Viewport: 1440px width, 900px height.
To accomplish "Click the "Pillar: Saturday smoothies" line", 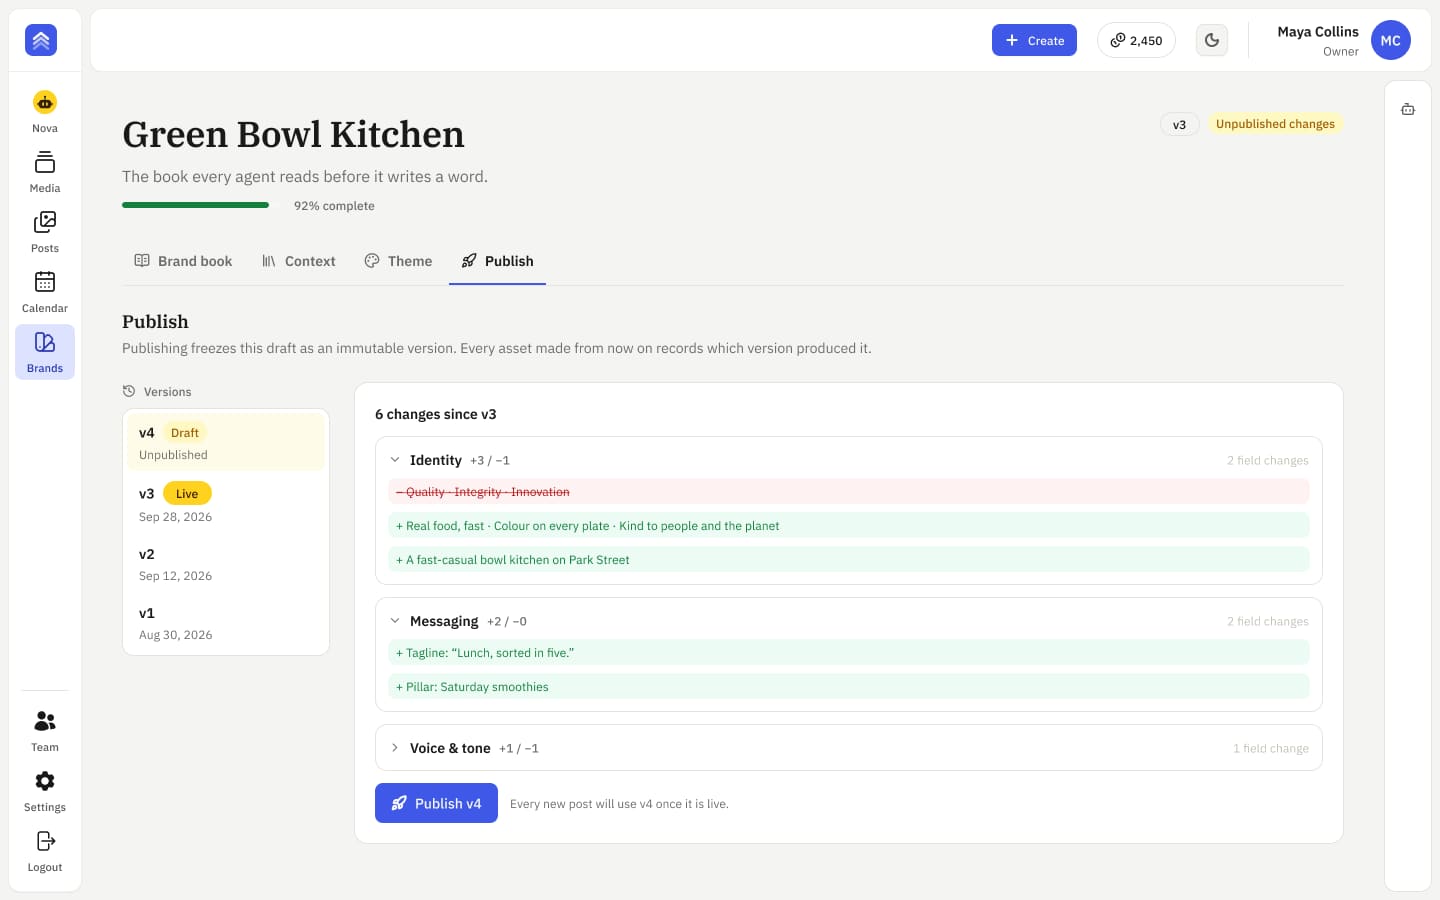I will click(x=849, y=687).
